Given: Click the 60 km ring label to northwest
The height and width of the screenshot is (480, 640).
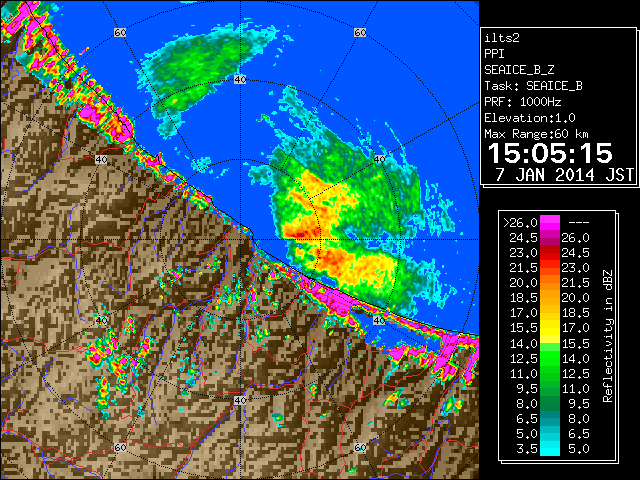Looking at the screenshot, I should (120, 32).
